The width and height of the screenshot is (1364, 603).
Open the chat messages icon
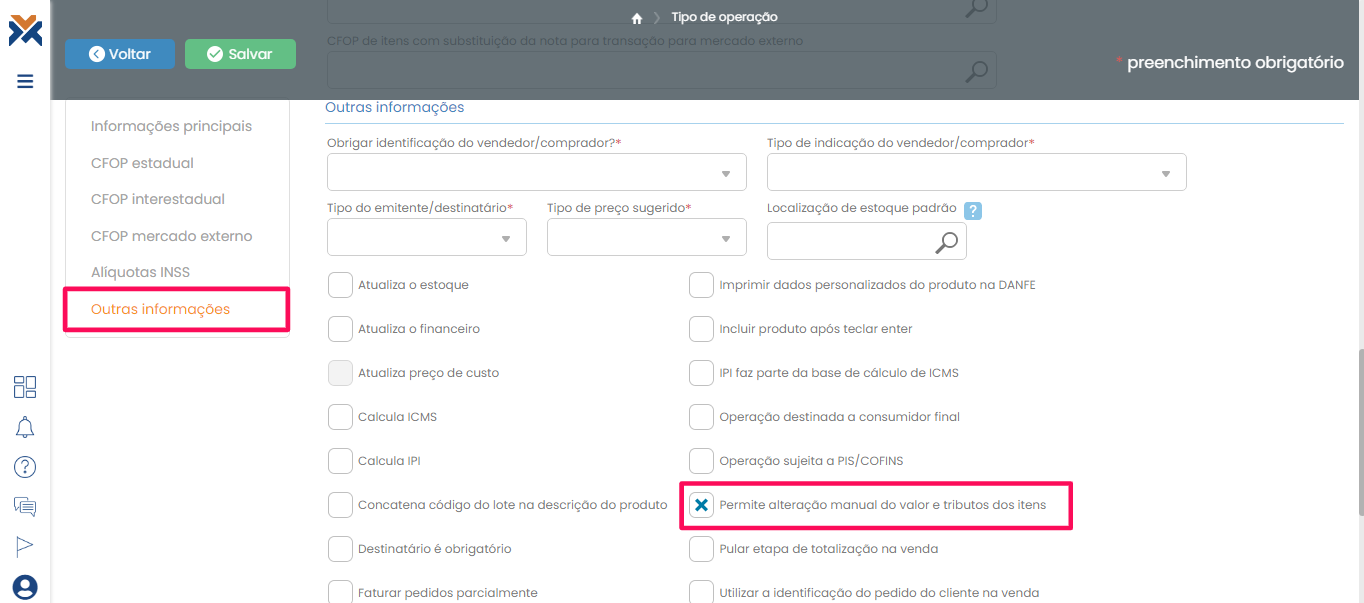point(25,506)
